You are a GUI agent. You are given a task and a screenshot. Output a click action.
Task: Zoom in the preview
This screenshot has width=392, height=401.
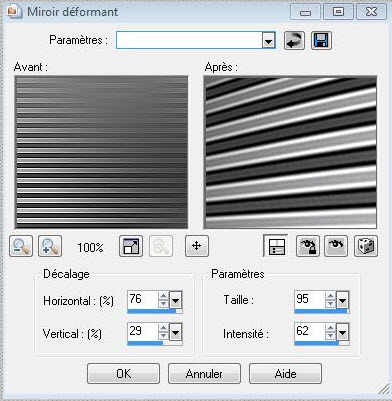tap(50, 246)
